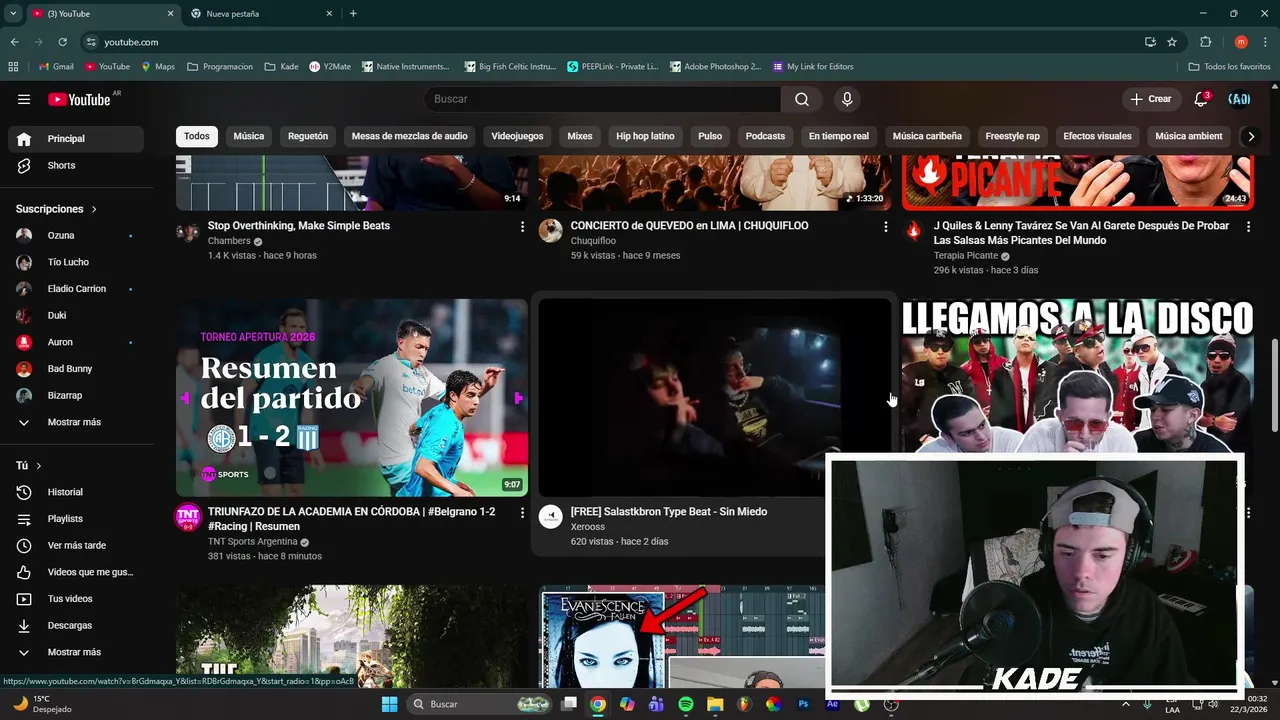Image resolution: width=1280 pixels, height=720 pixels.
Task: Switch to the Nueva pestaña tab
Action: click(260, 14)
